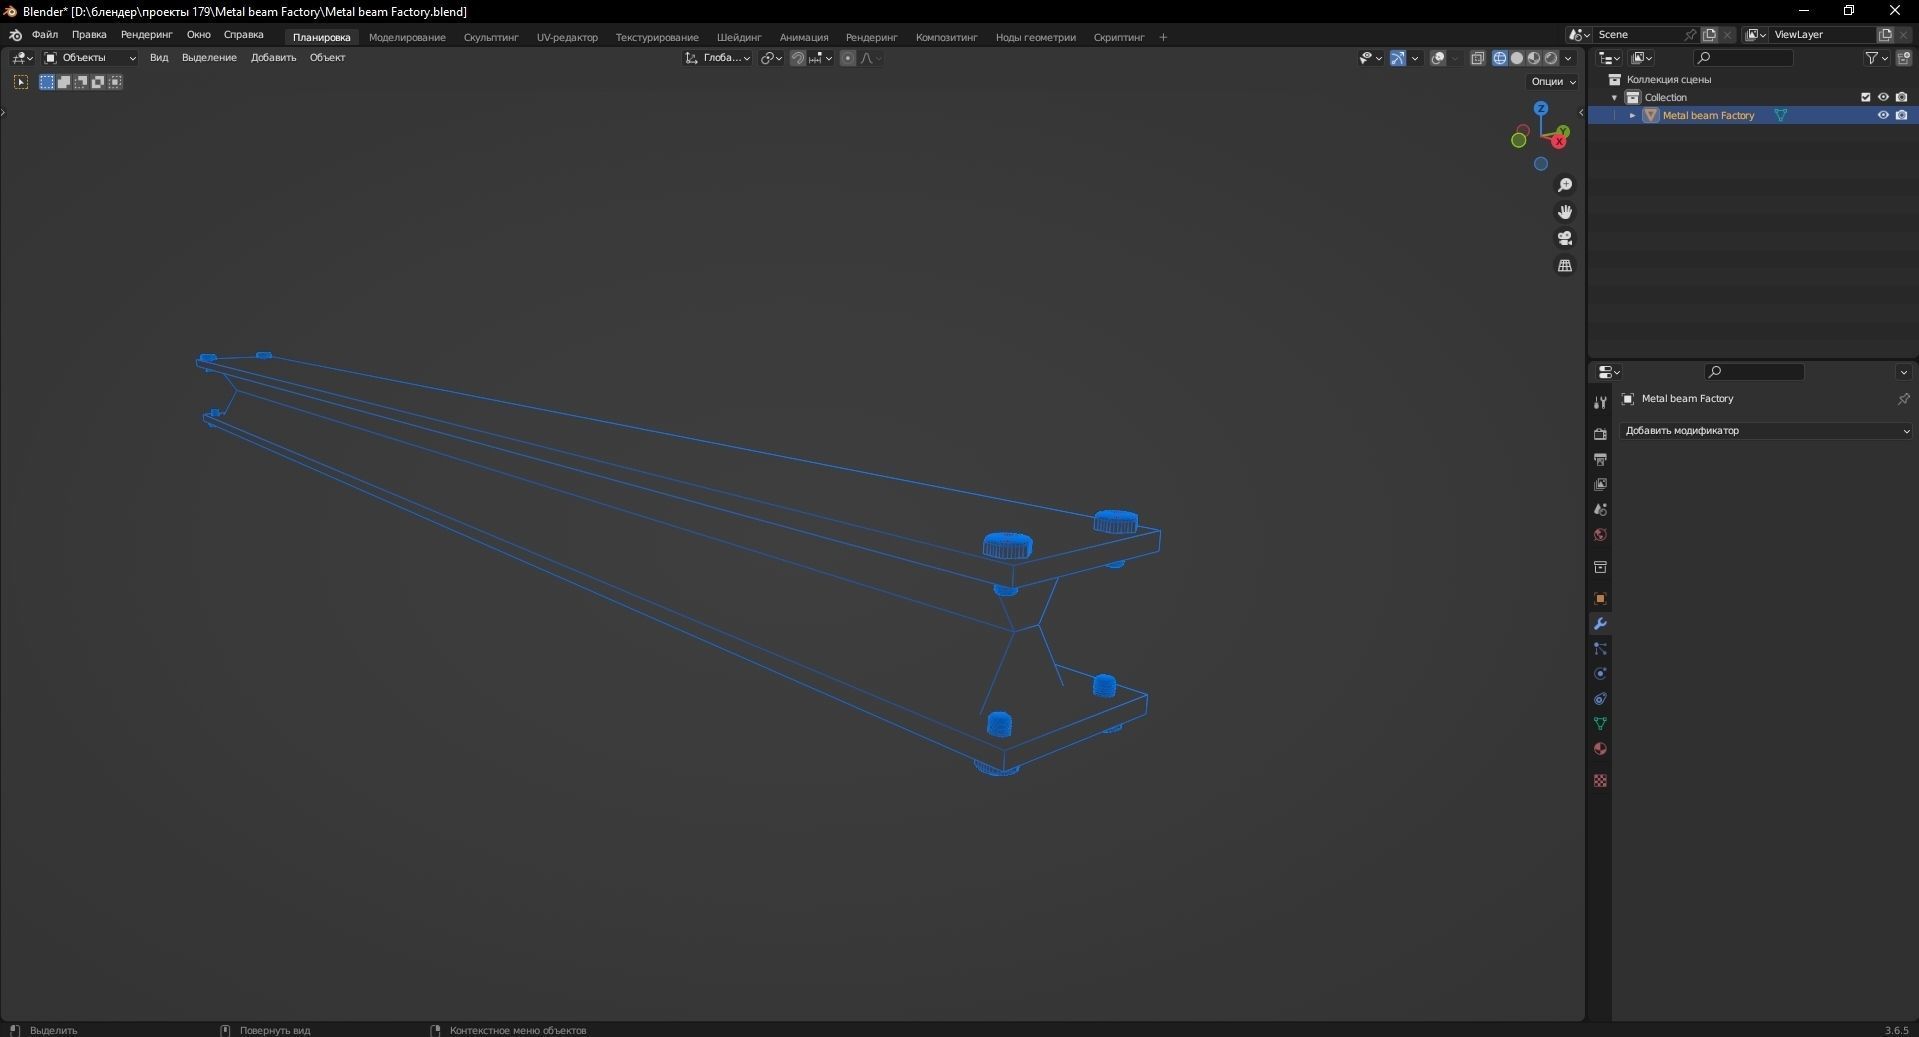1919x1037 pixels.
Task: Switch to rendered viewport shading
Action: click(1551, 58)
